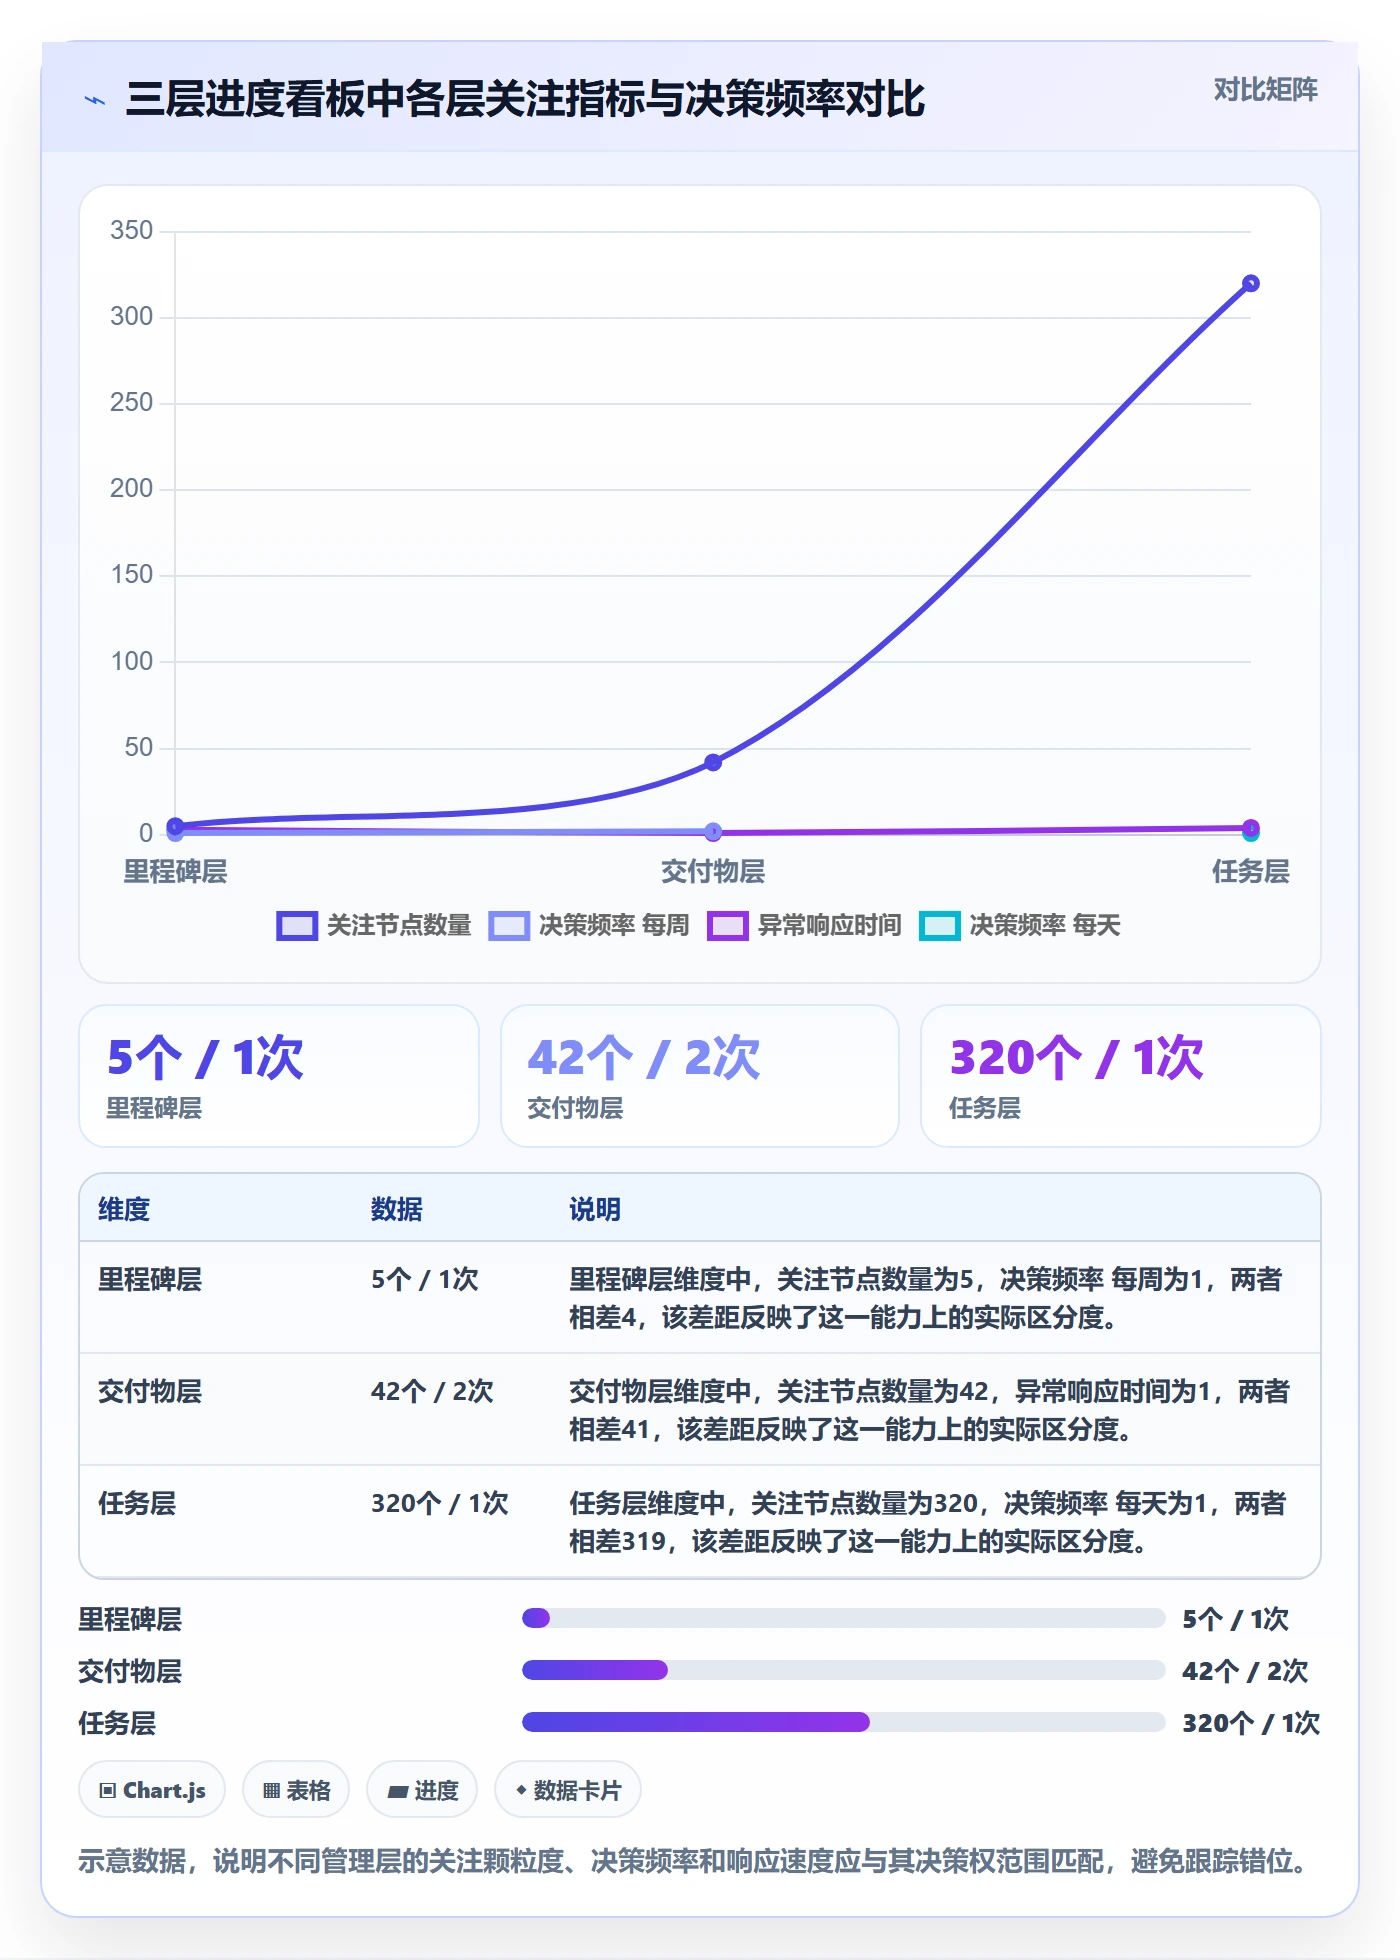This screenshot has height=1960, width=1400.
Task: Click the 决策频率 每周 legend color box
Action: [509, 926]
